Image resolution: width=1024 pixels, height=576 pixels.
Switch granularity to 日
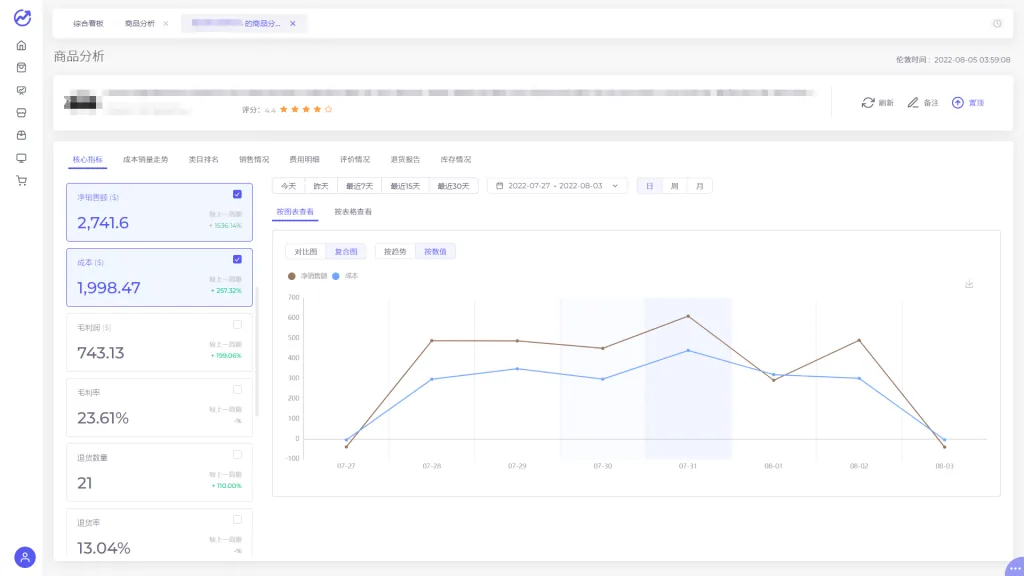pyautogui.click(x=650, y=186)
